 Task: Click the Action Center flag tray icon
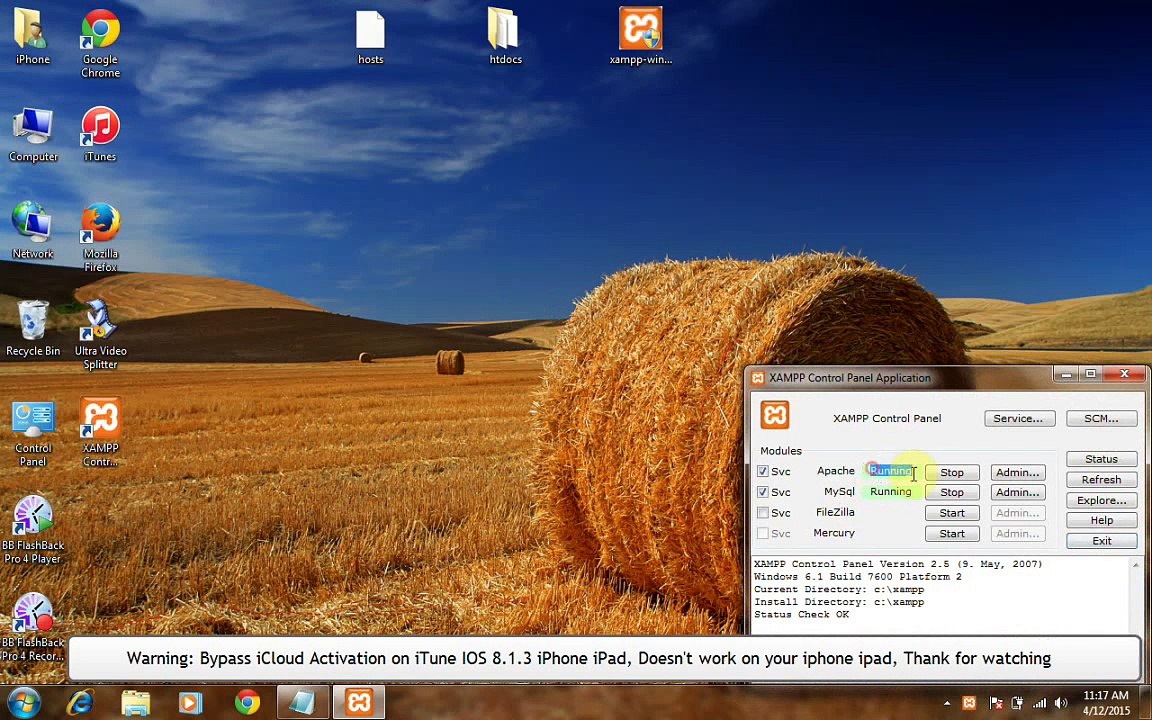(996, 703)
